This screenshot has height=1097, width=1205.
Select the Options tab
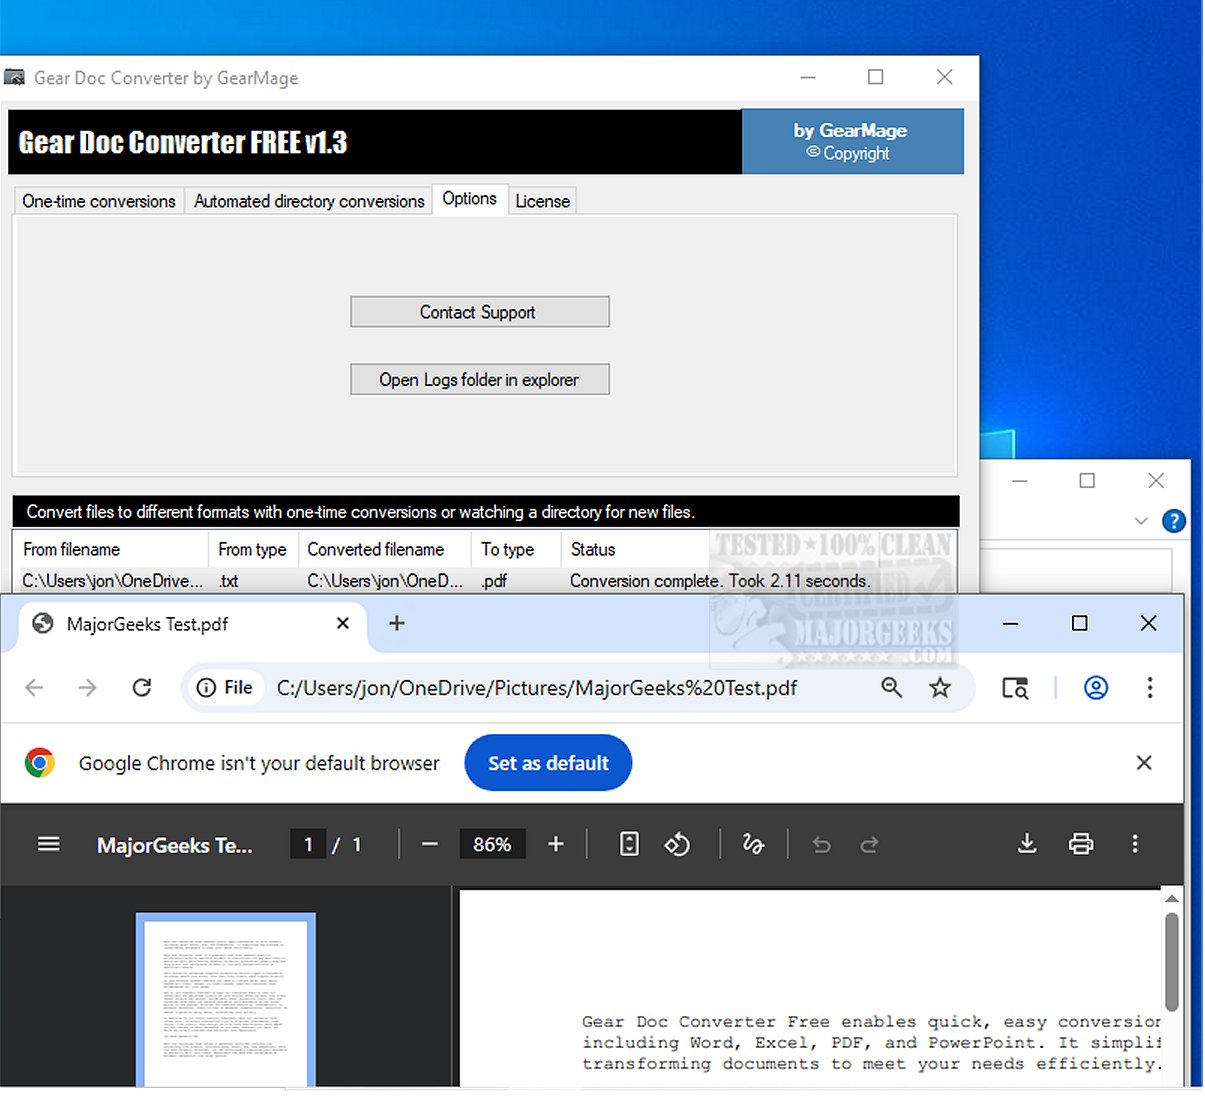(x=470, y=199)
